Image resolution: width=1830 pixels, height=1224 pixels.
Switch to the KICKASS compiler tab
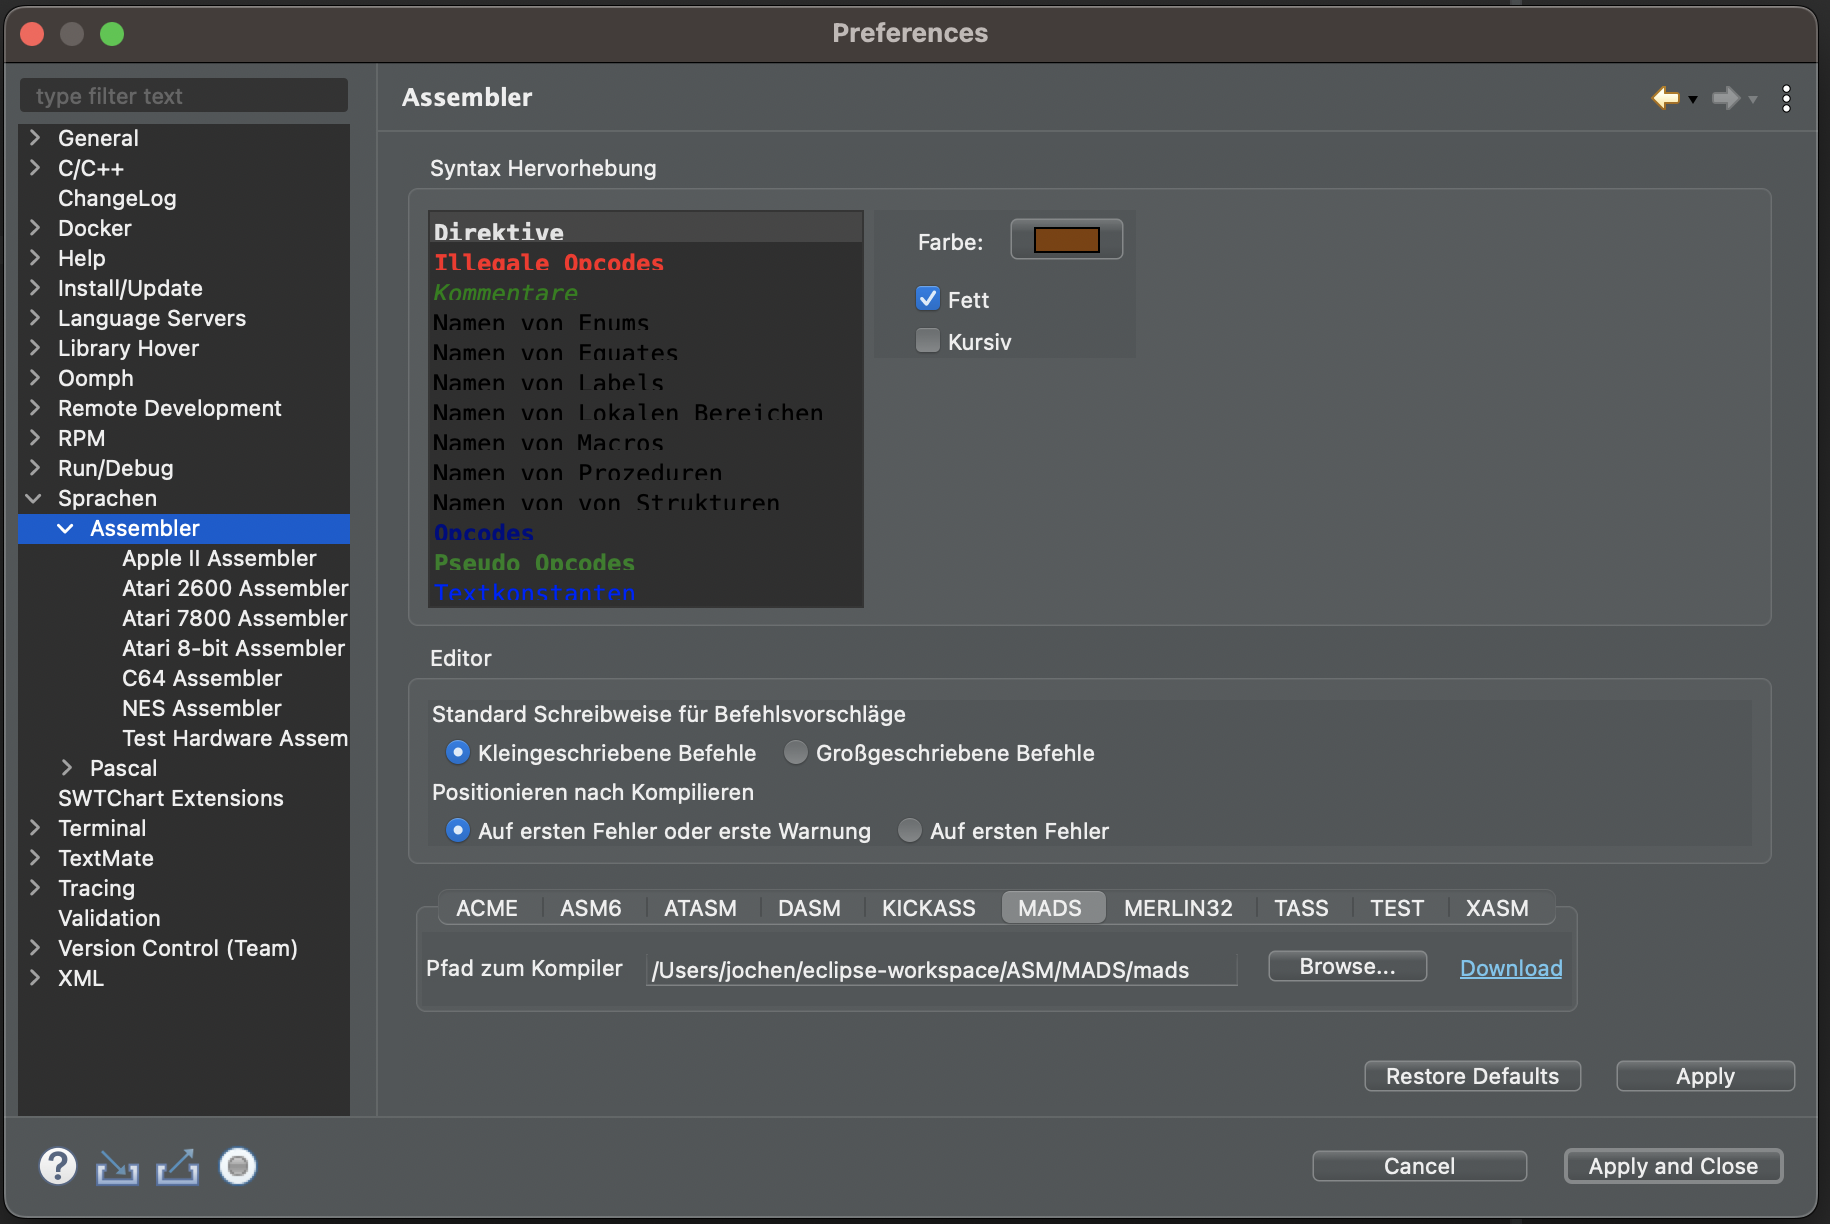click(928, 908)
